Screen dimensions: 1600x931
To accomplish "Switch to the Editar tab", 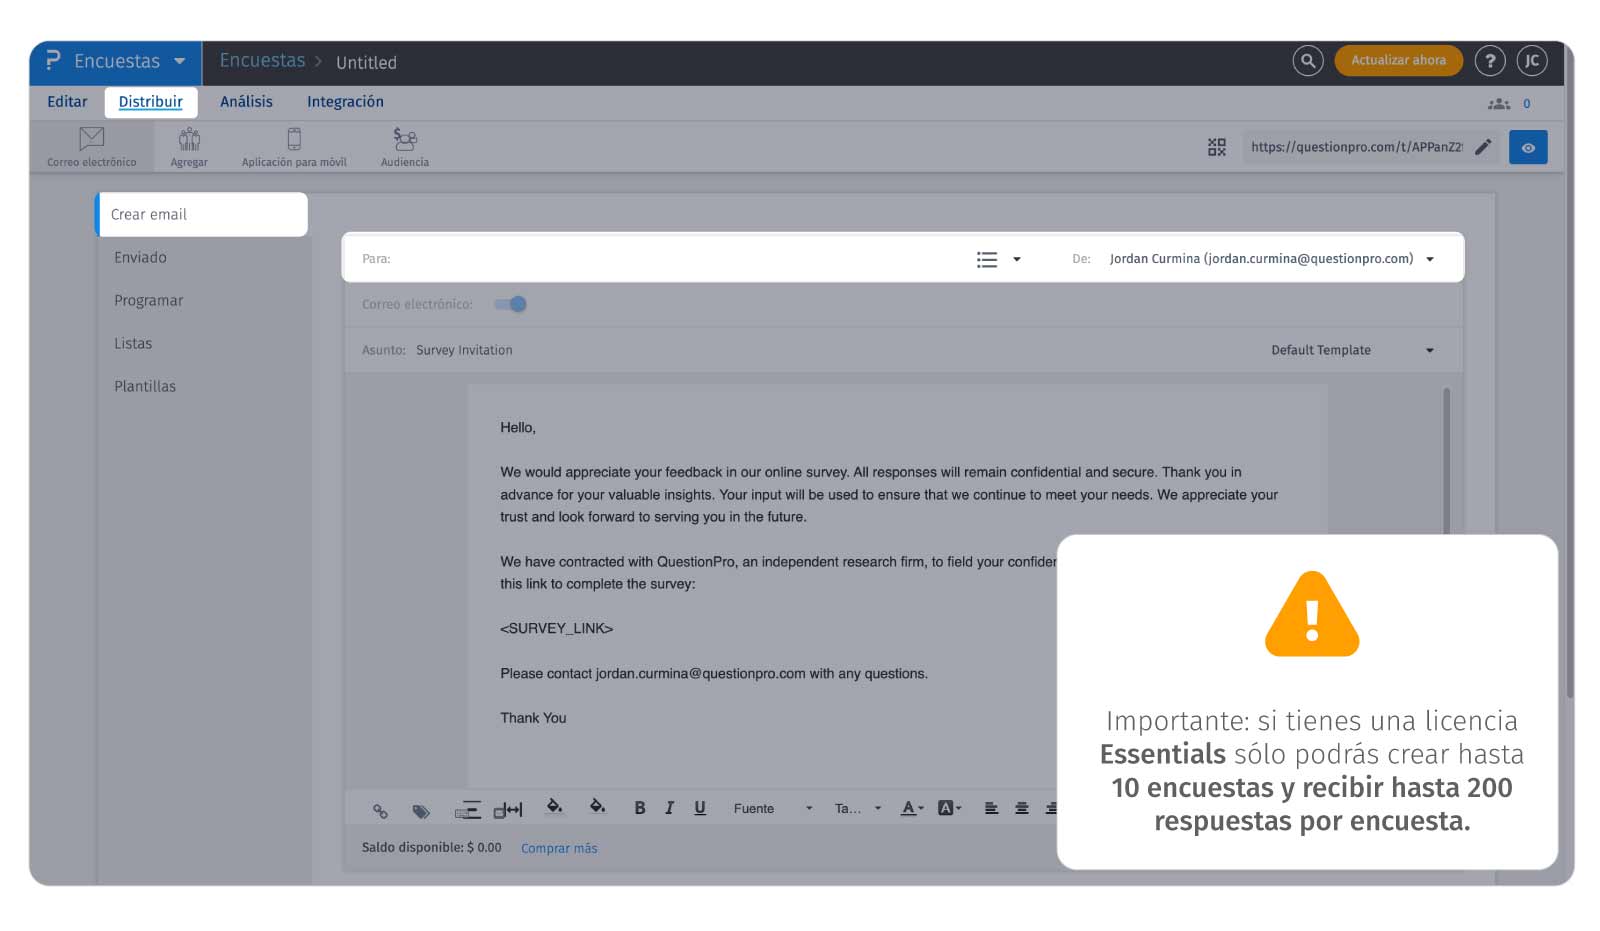I will 67,102.
